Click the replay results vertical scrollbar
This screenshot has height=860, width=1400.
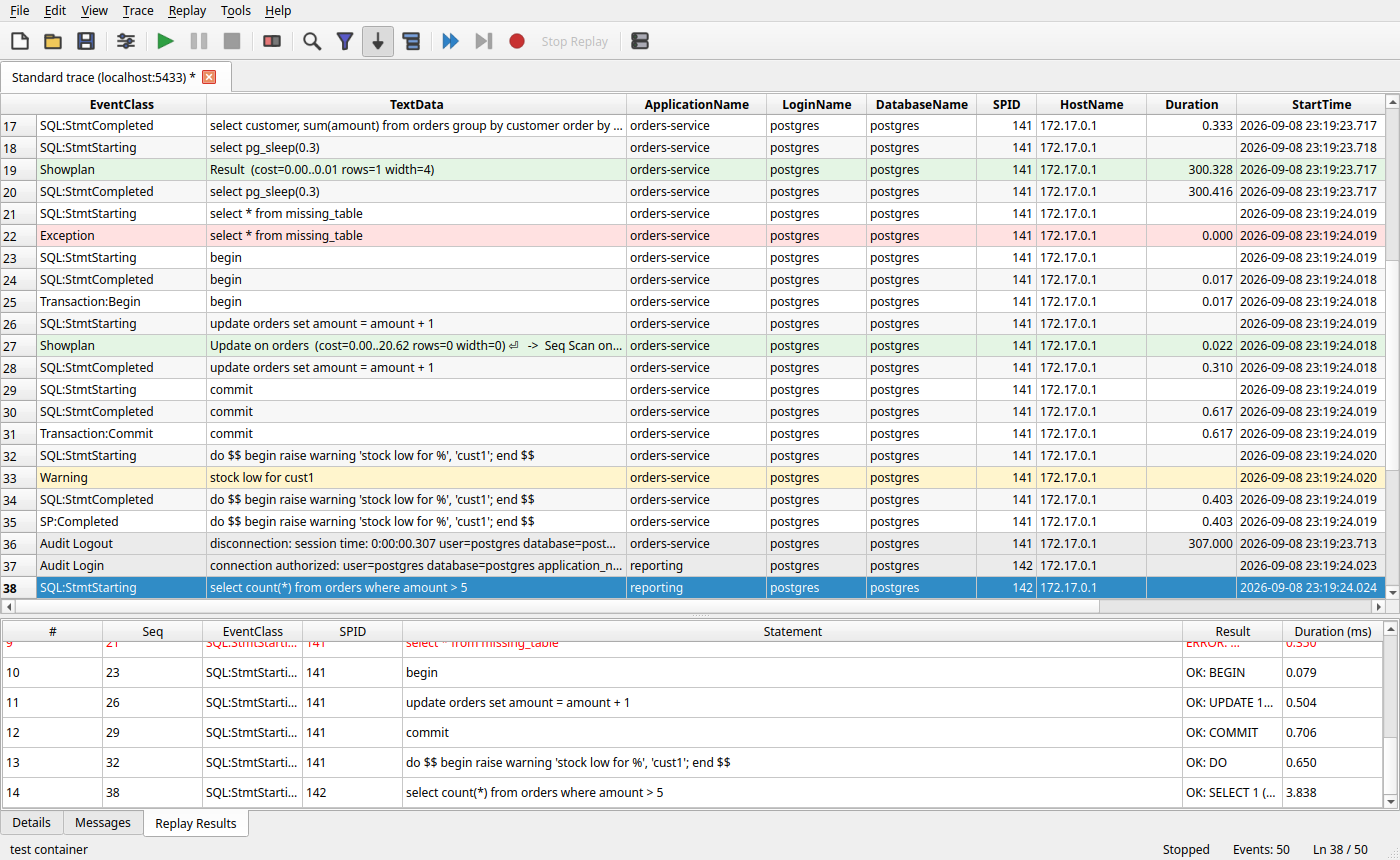coord(1390,714)
